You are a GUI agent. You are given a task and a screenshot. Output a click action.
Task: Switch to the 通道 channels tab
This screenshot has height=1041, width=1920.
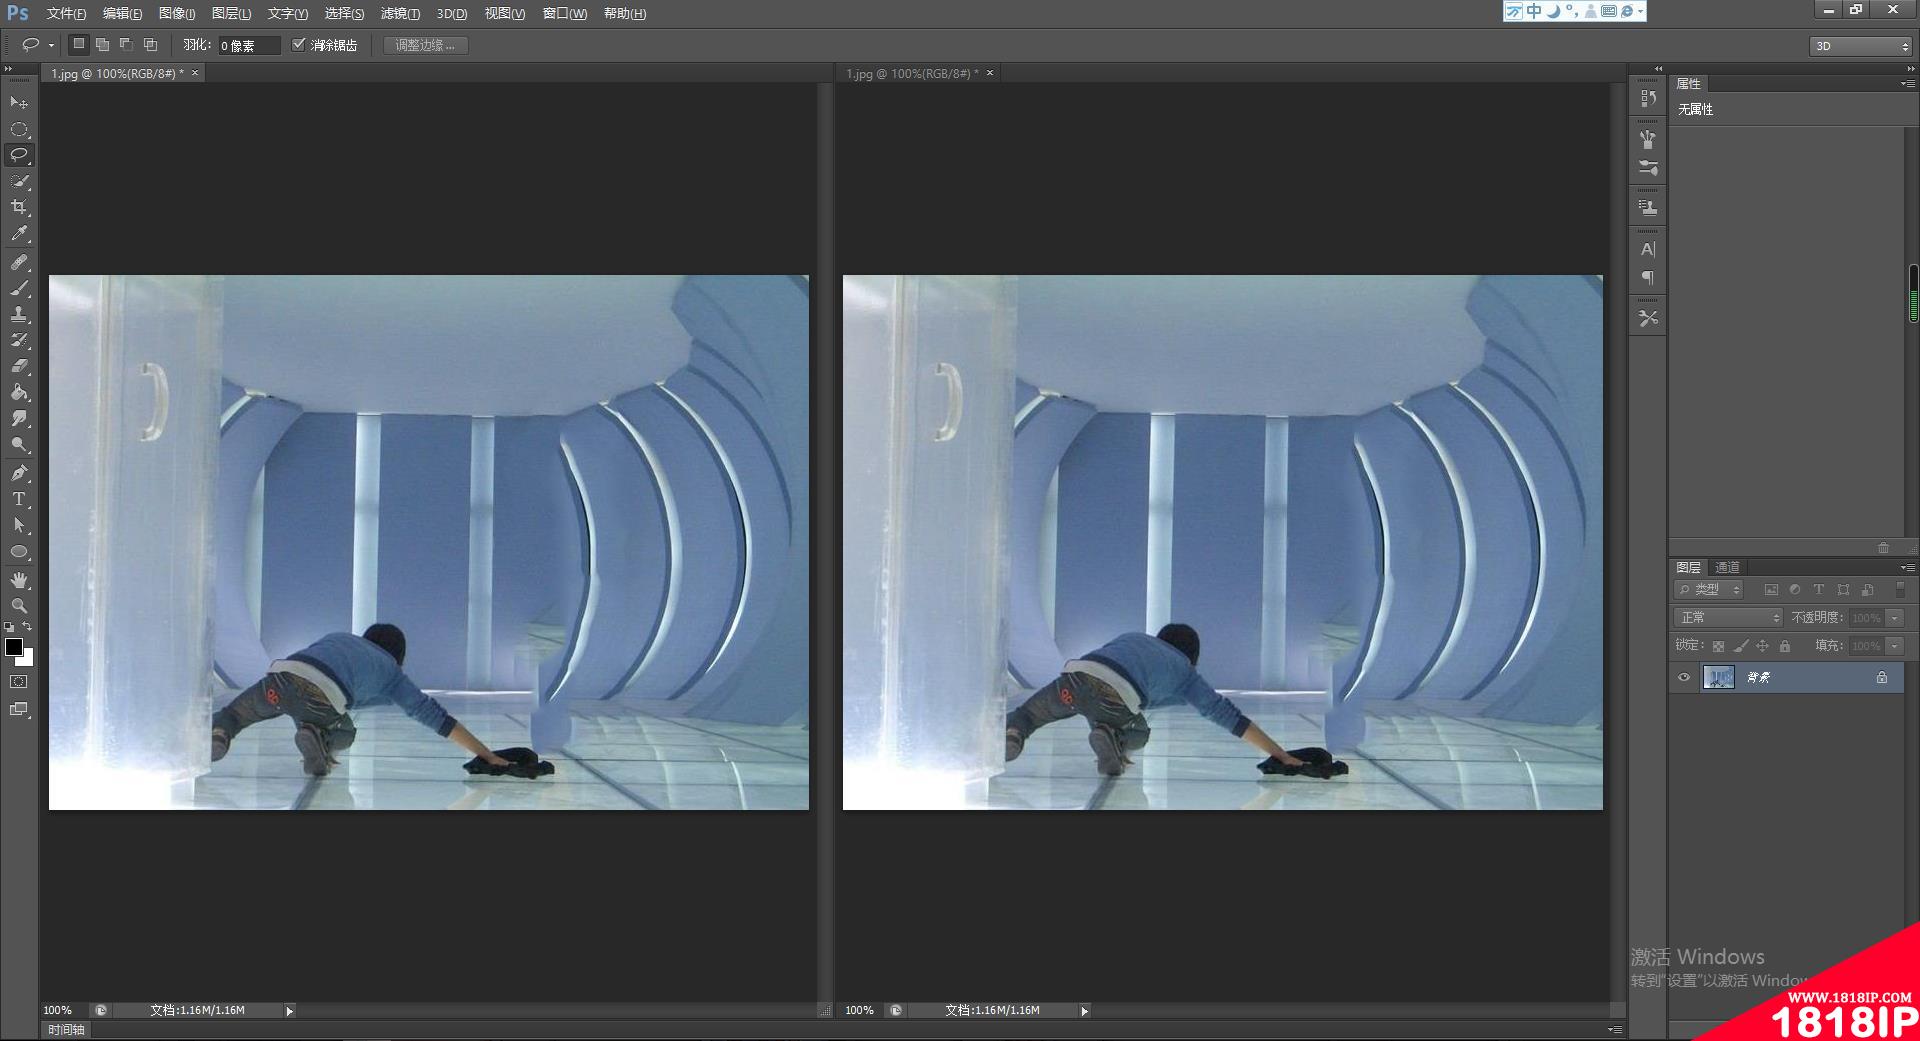pyautogui.click(x=1727, y=567)
